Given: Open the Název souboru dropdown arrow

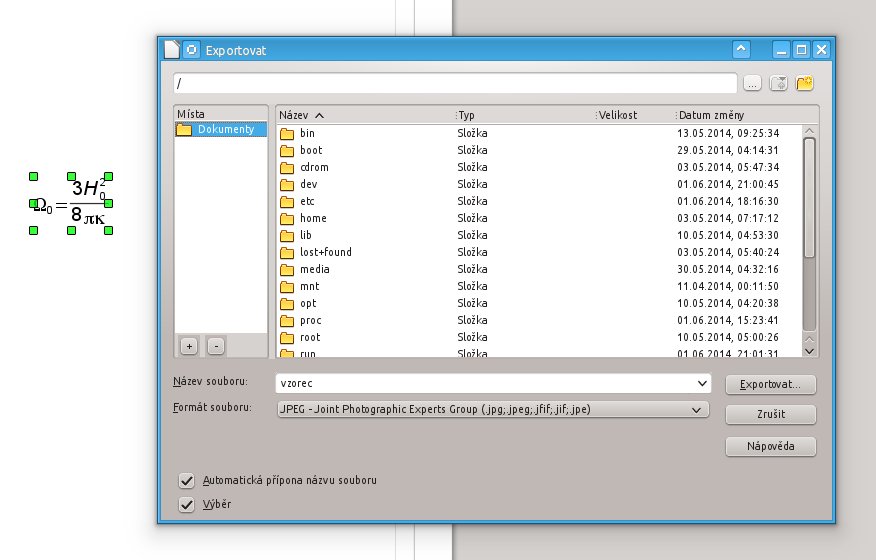Looking at the screenshot, I should (x=702, y=383).
